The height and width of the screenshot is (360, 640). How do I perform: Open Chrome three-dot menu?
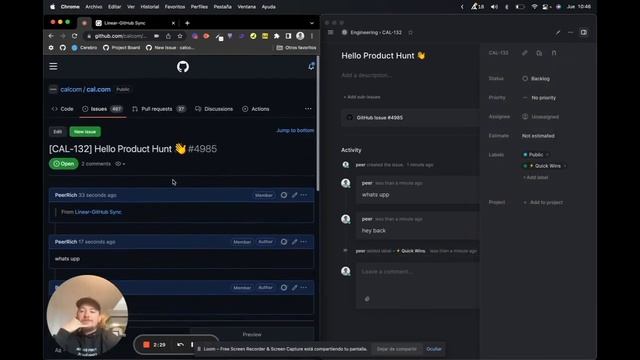click(312, 36)
